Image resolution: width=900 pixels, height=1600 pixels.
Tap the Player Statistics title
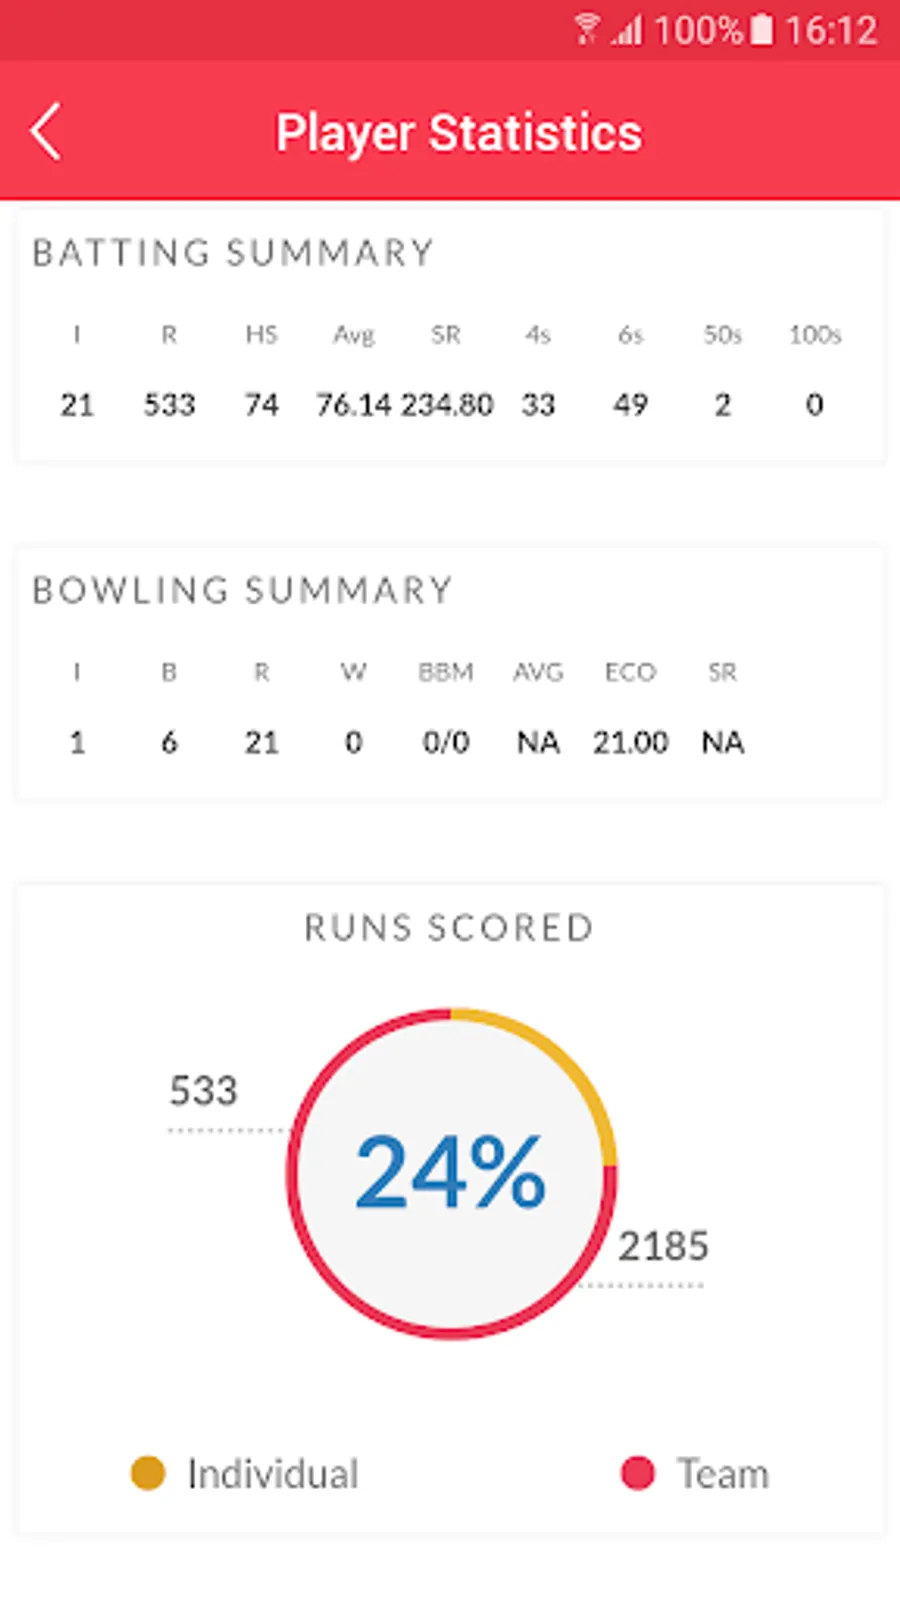click(459, 133)
